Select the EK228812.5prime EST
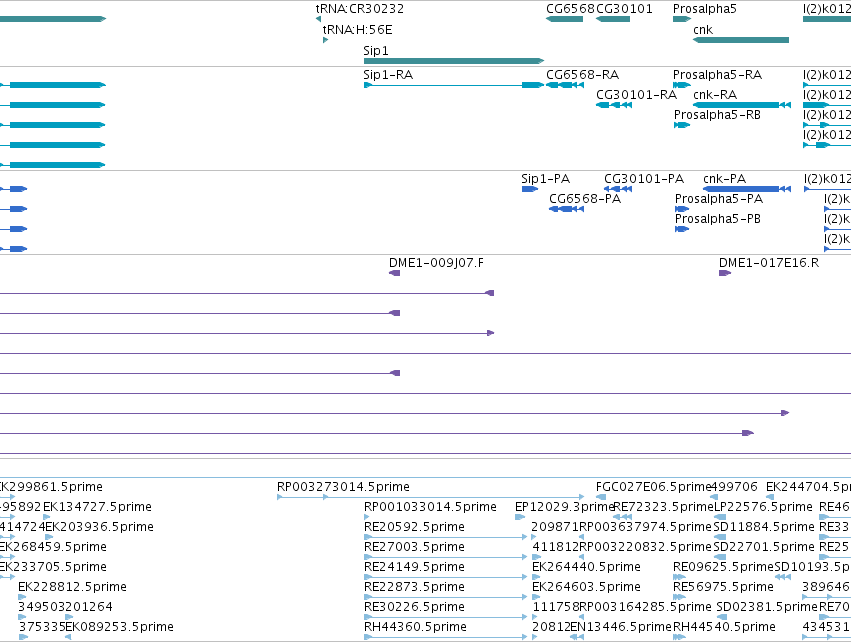This screenshot has width=851, height=642. [22, 597]
